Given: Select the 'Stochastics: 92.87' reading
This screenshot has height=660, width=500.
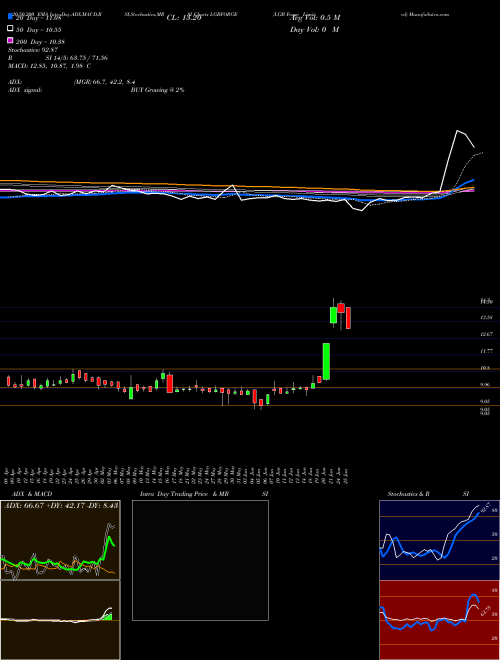Looking at the screenshot, I should (33, 50).
